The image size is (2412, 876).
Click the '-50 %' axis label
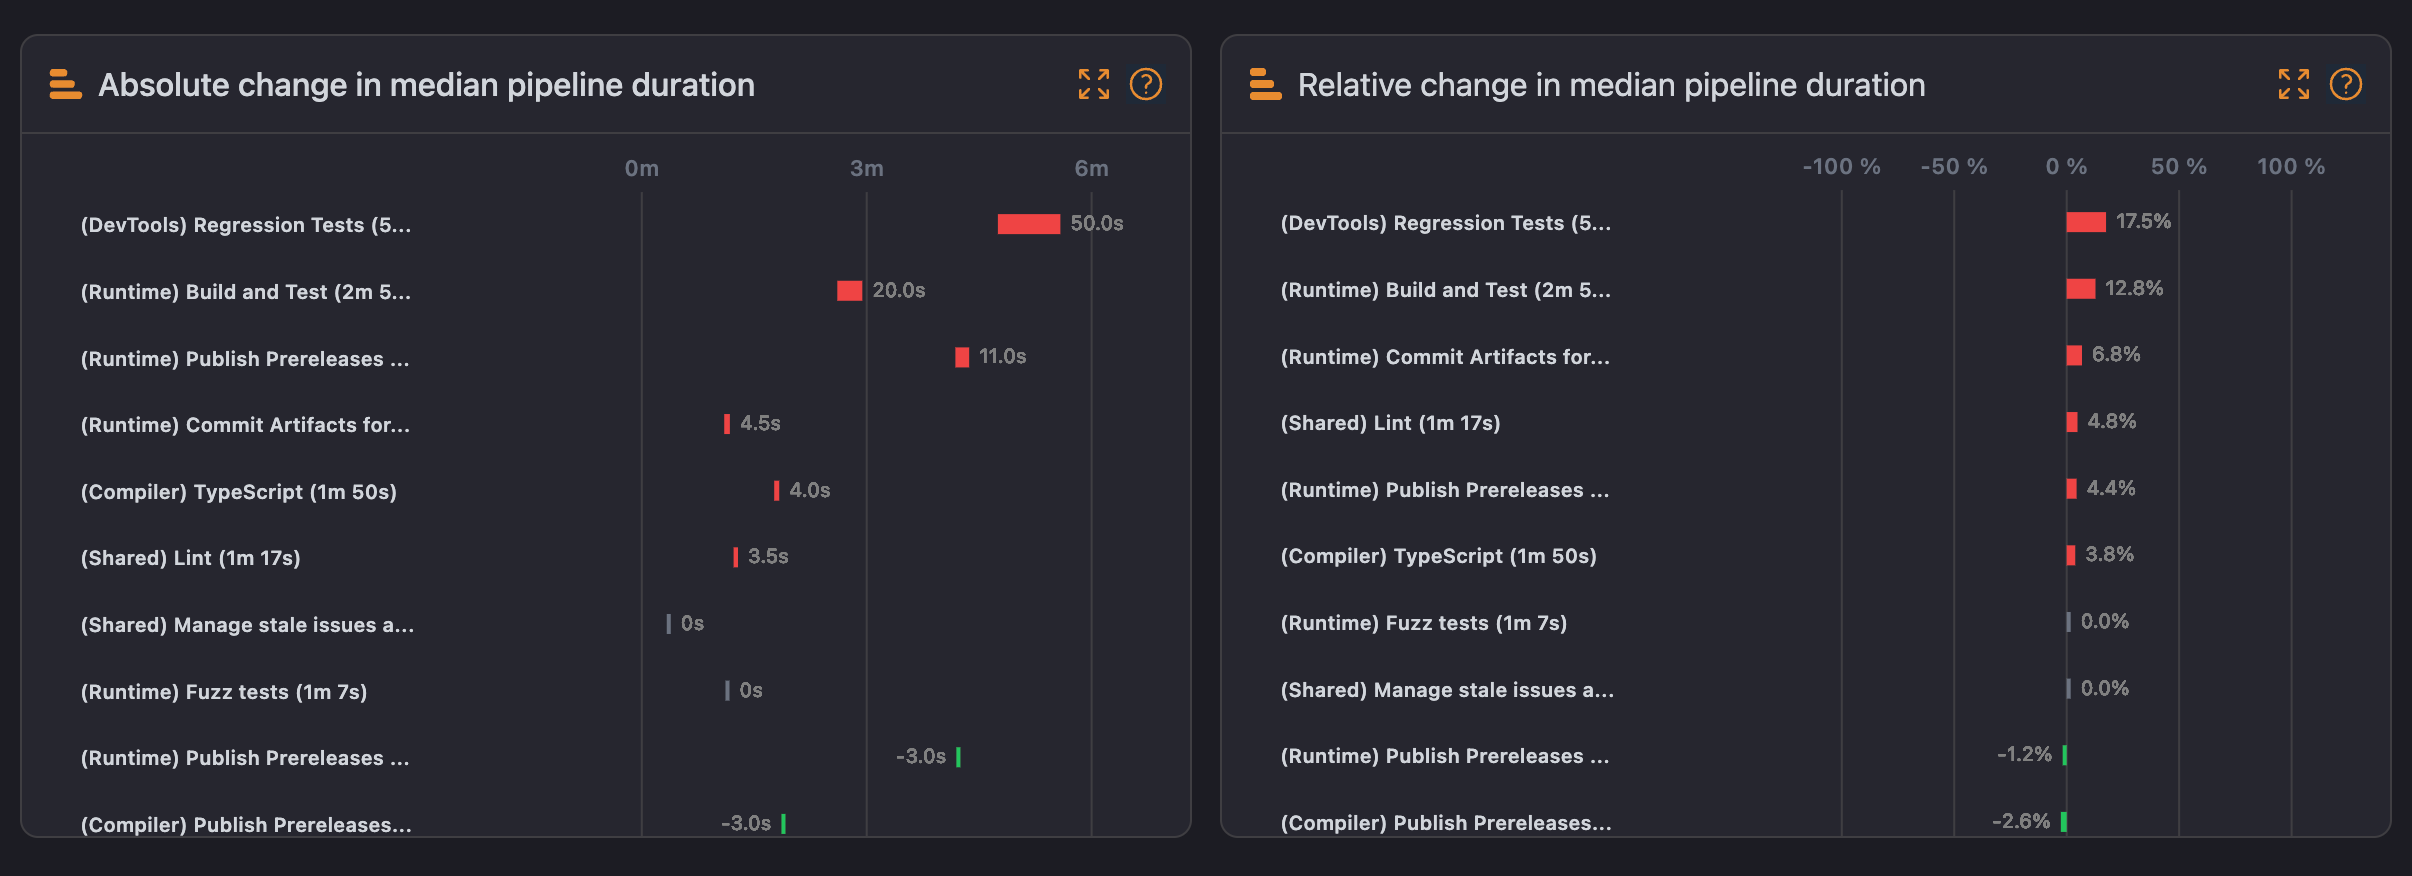click(x=1954, y=166)
